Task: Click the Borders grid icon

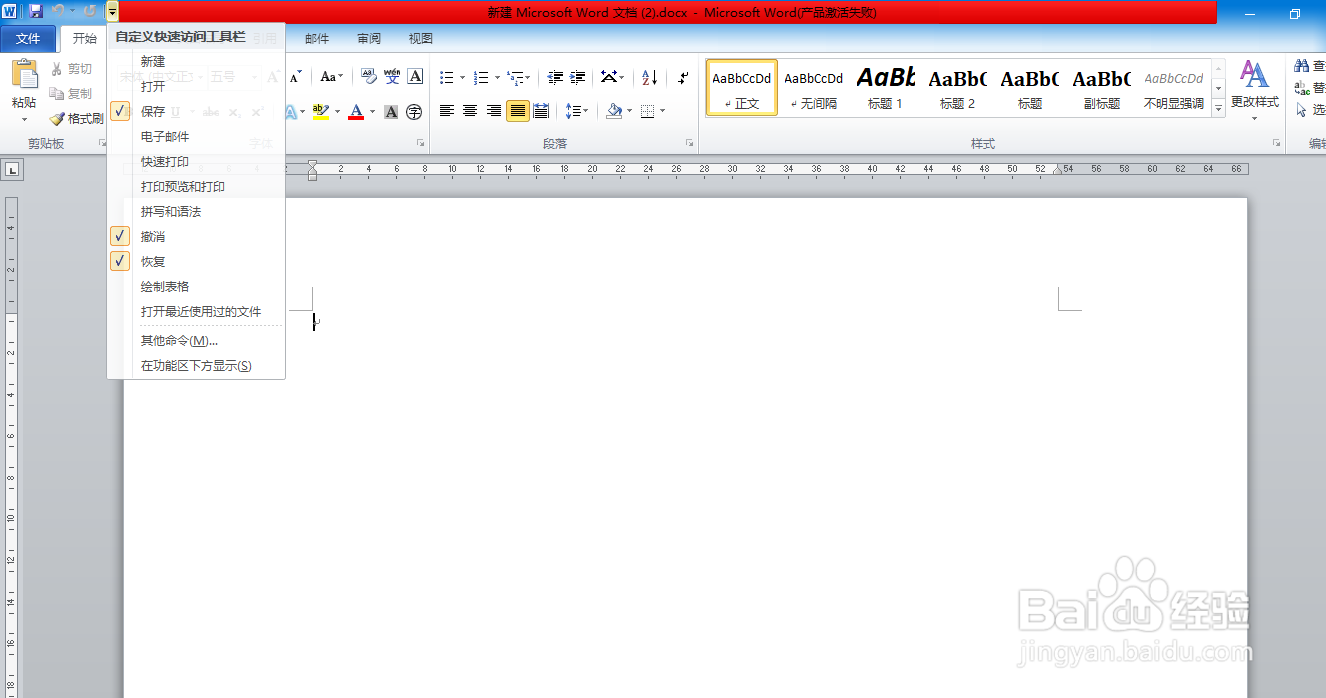Action: [x=648, y=111]
